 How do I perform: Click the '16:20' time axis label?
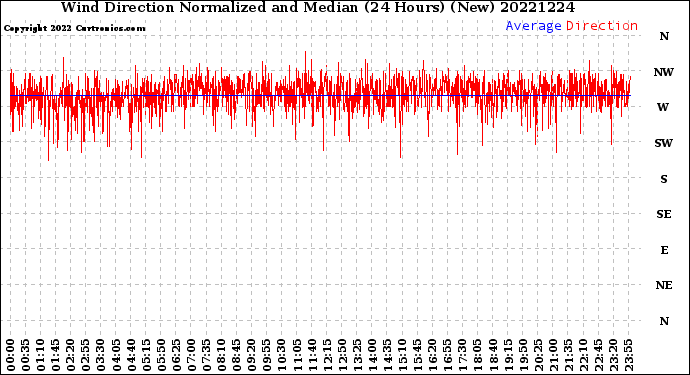pos(432,356)
